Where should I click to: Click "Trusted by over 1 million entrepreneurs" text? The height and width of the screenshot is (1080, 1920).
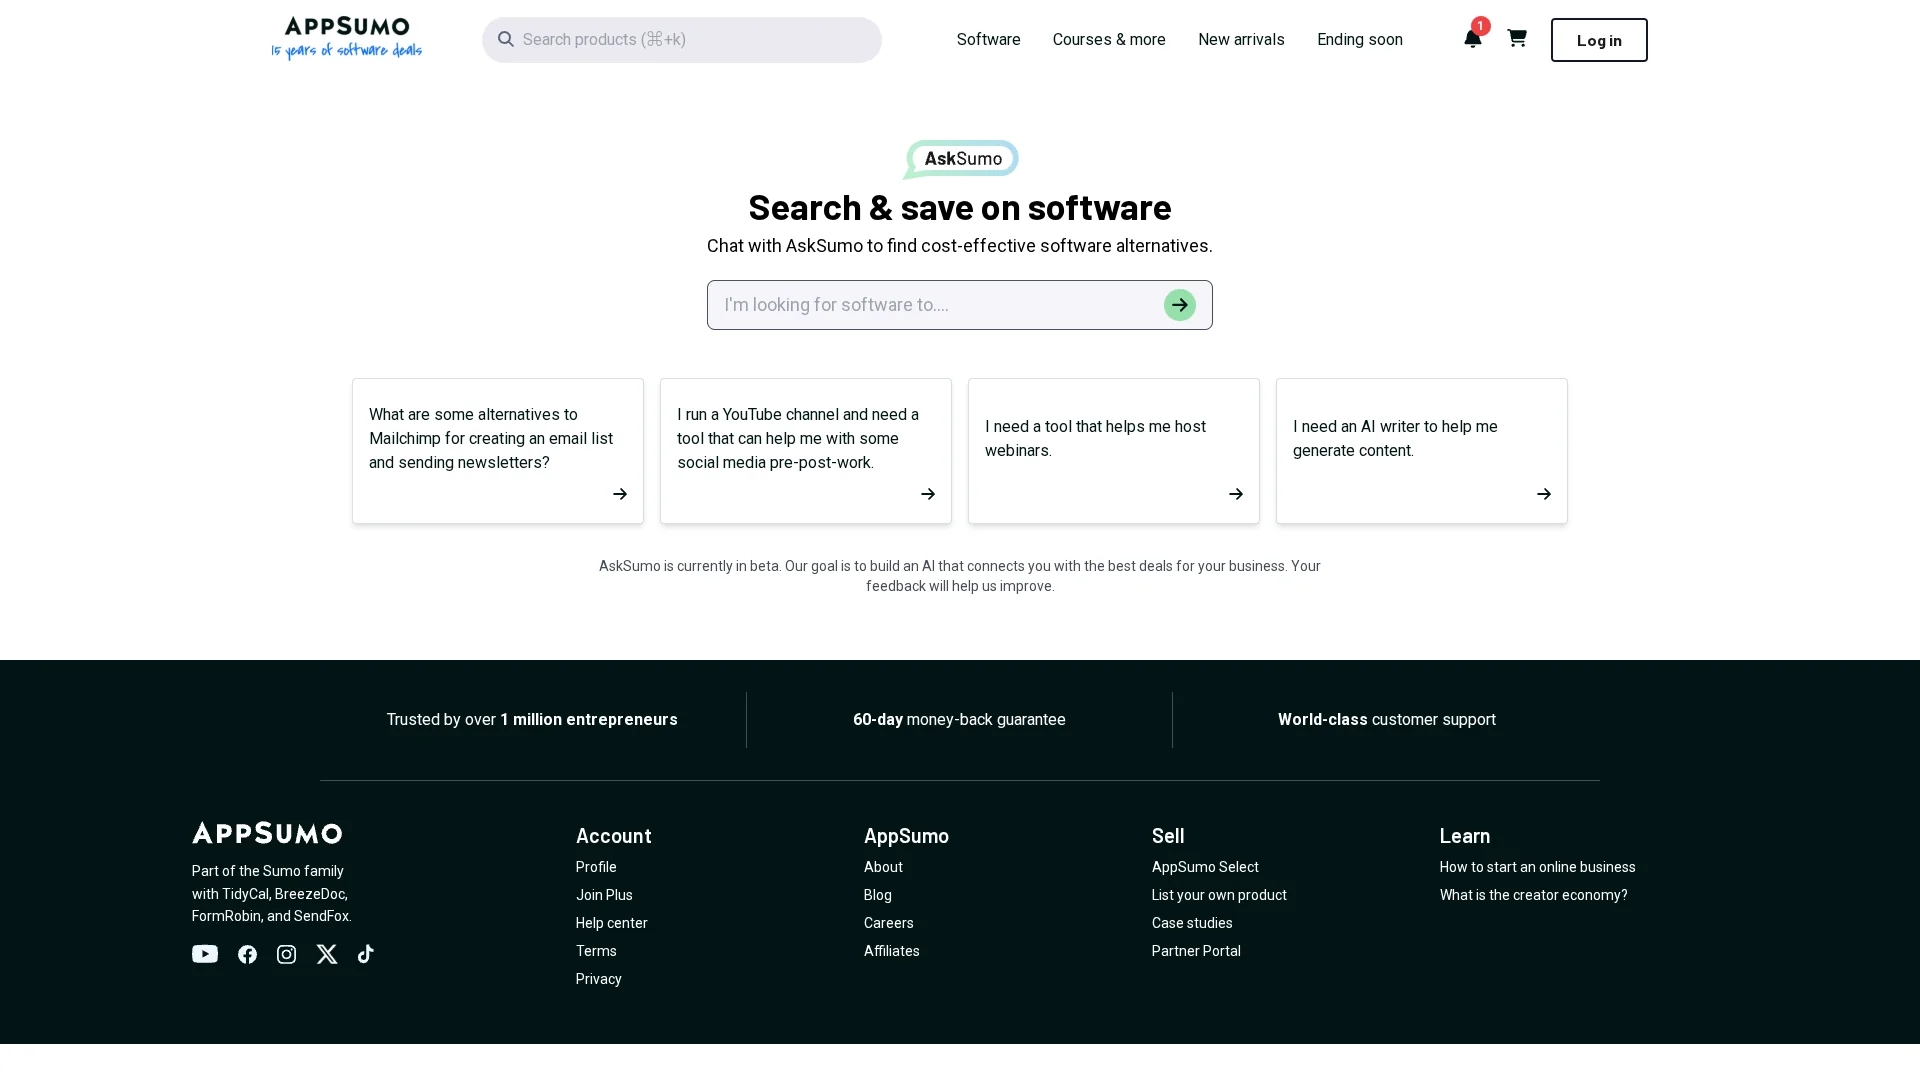[532, 719]
